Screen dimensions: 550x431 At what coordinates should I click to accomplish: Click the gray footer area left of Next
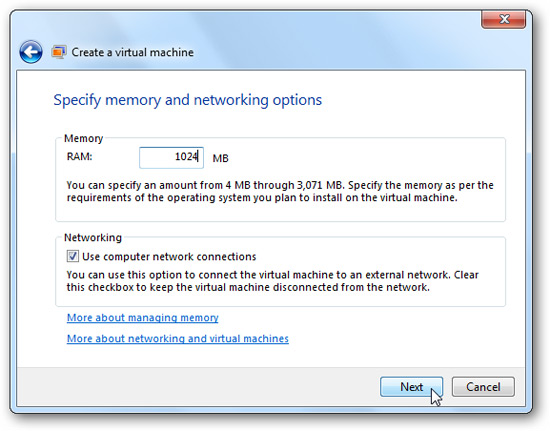click(x=198, y=387)
